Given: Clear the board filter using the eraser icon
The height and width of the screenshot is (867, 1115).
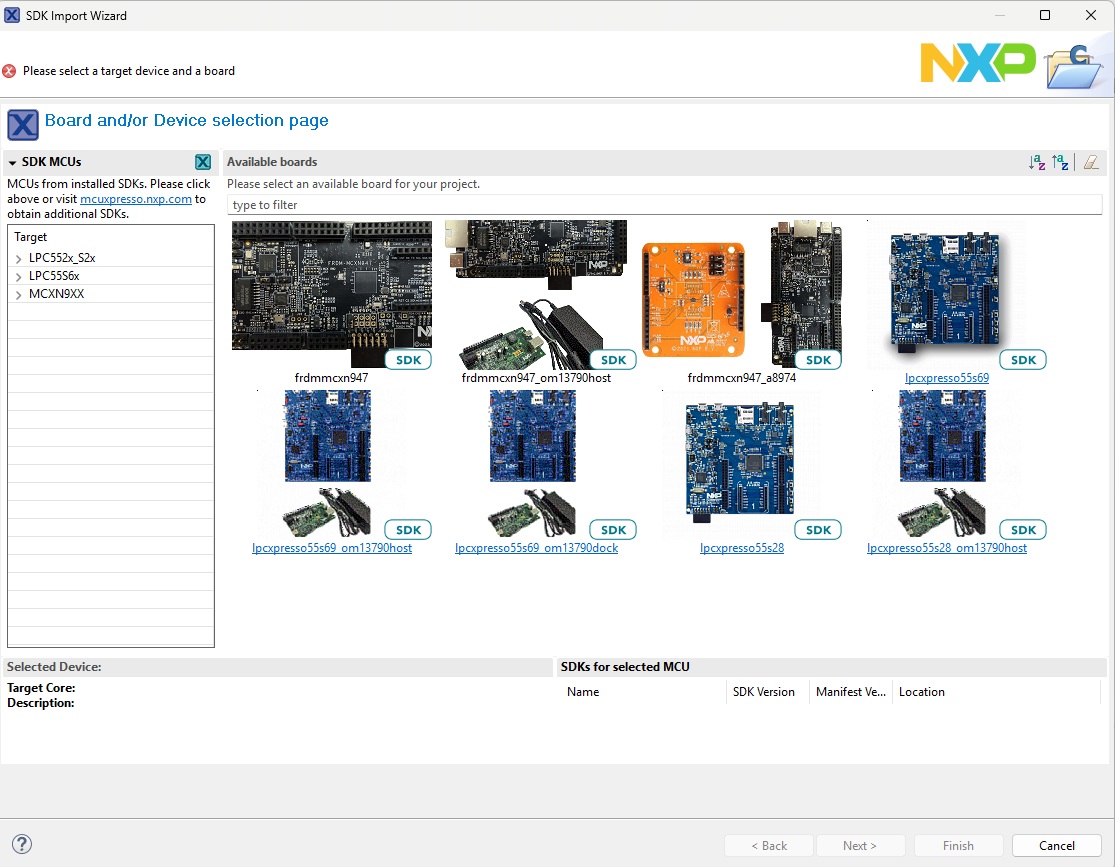Looking at the screenshot, I should coord(1090,162).
